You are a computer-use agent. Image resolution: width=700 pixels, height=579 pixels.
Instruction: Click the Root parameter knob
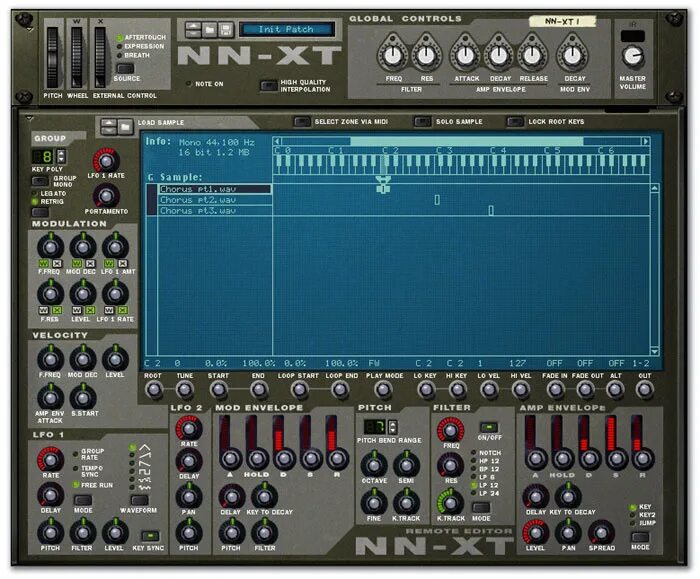click(x=154, y=390)
